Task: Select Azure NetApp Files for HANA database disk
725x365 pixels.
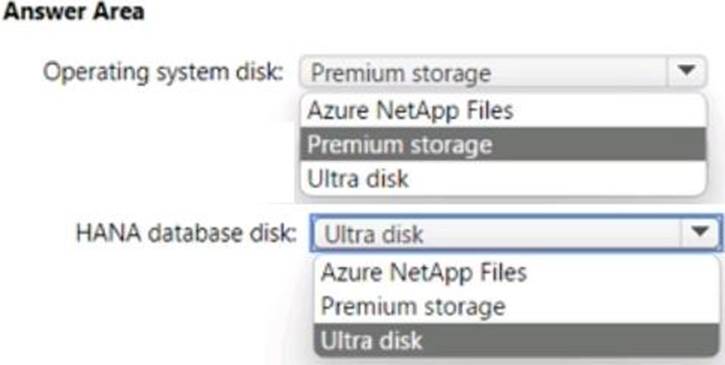Action: coord(516,272)
